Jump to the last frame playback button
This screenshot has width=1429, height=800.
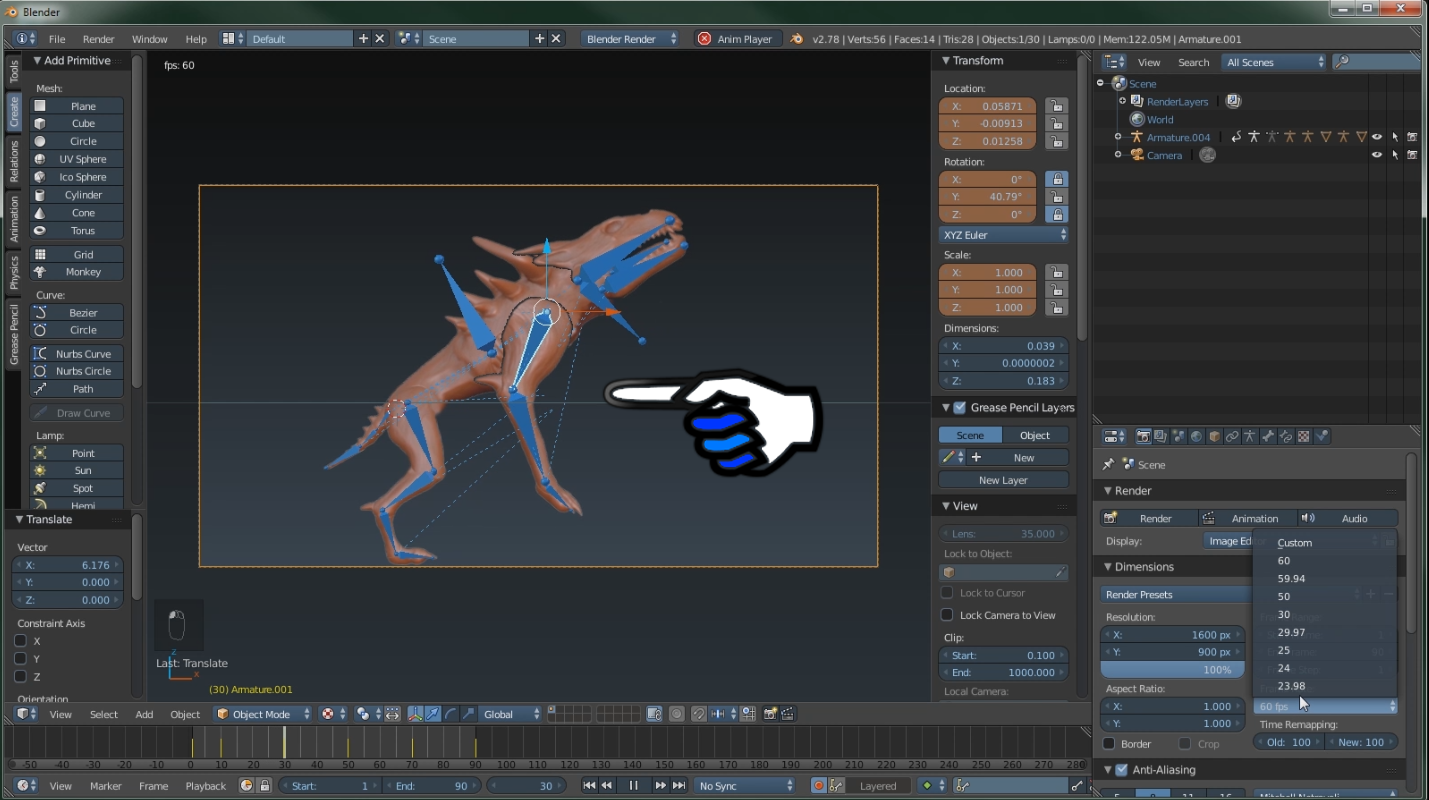tap(679, 786)
